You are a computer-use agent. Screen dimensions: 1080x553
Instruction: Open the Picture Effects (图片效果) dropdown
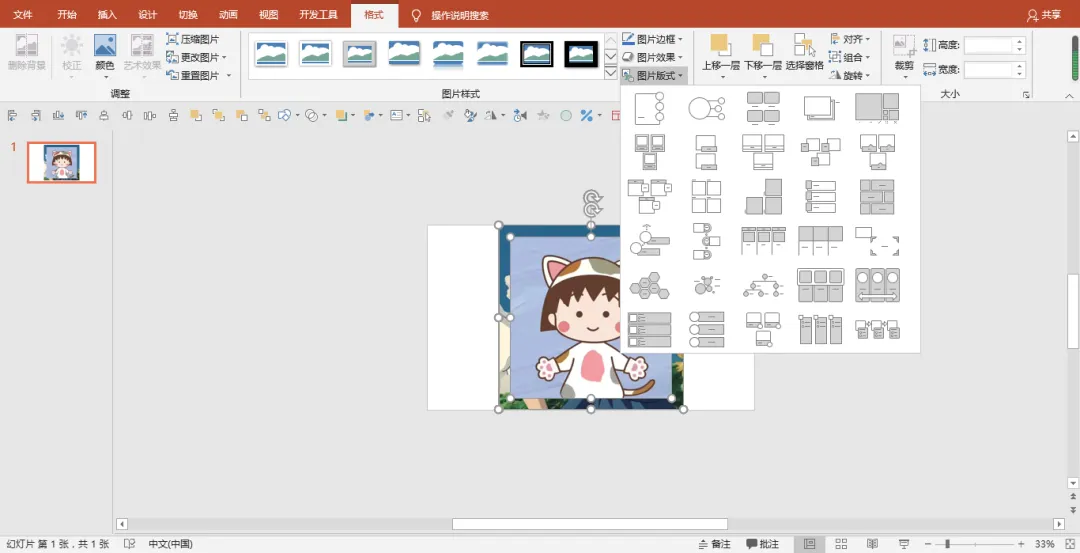coord(653,57)
